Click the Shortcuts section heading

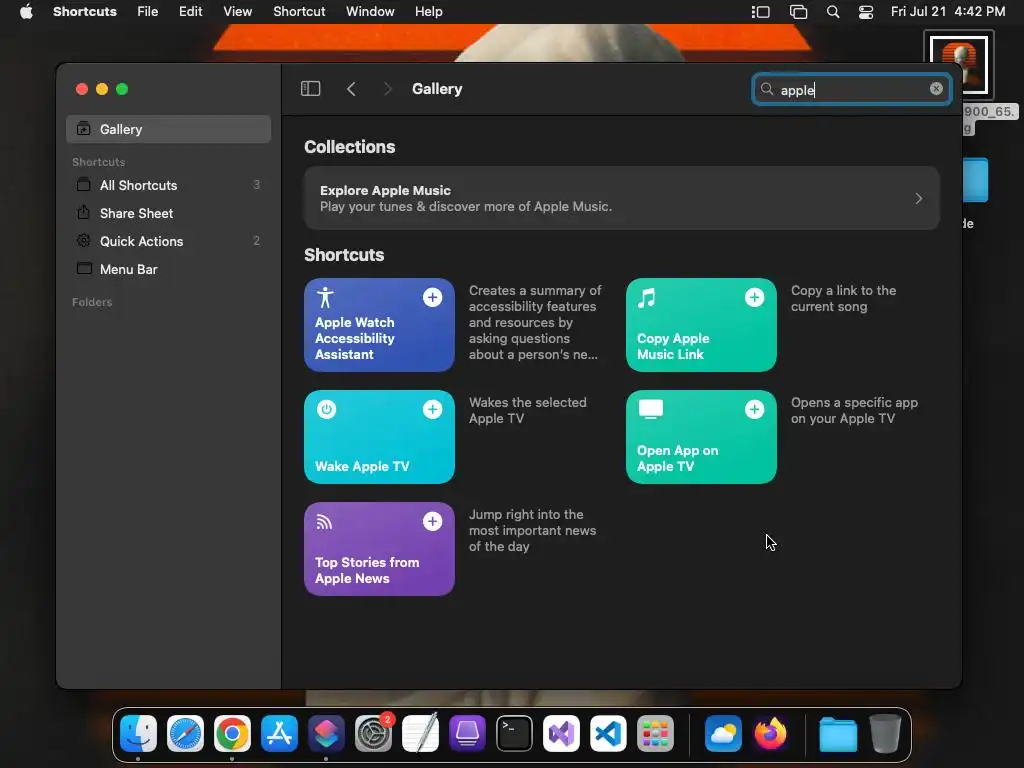(x=344, y=255)
